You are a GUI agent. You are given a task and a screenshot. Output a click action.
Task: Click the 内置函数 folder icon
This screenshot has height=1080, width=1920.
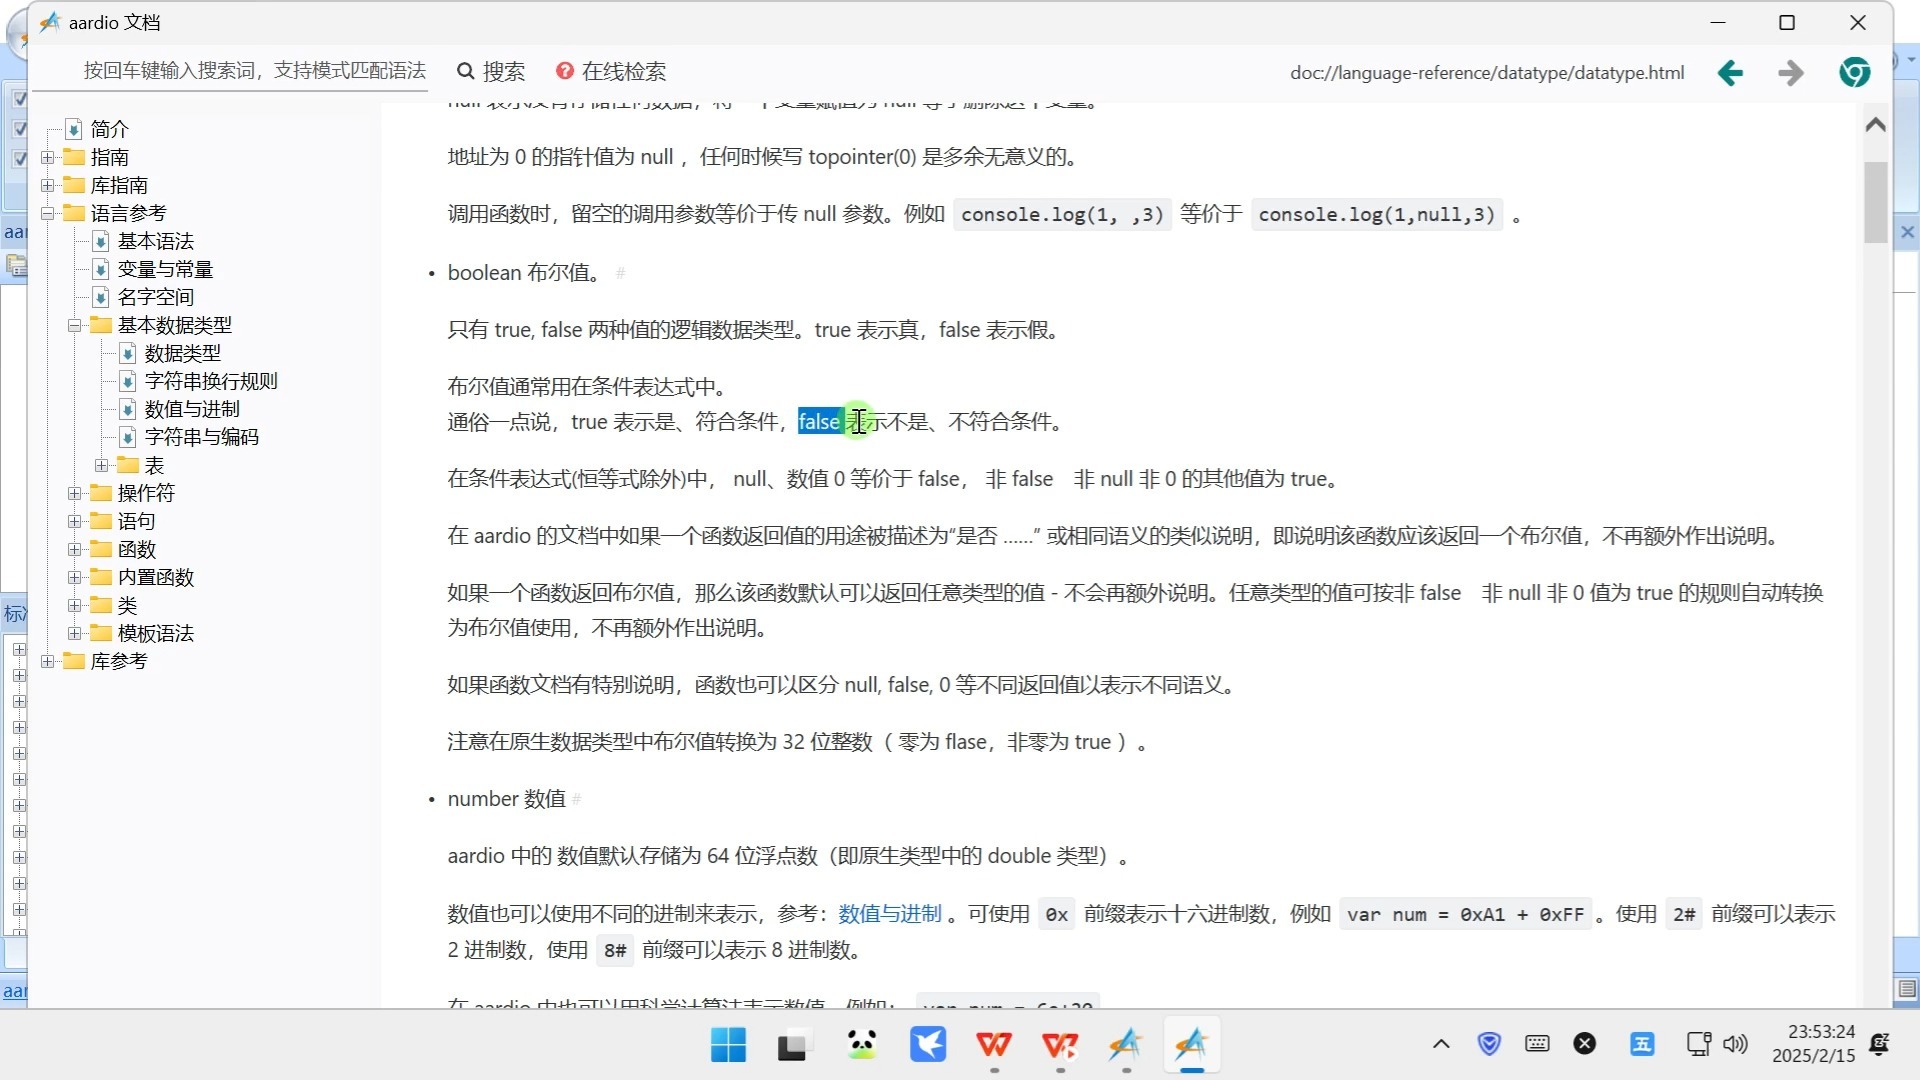[101, 577]
